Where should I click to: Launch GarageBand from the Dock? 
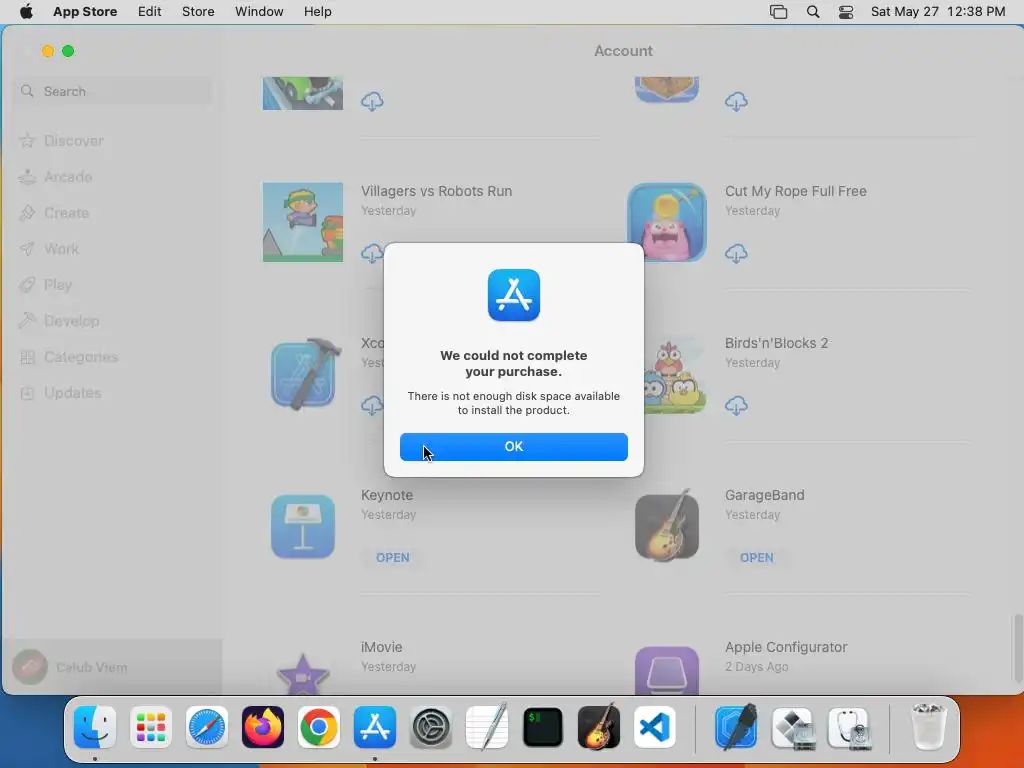[598, 727]
